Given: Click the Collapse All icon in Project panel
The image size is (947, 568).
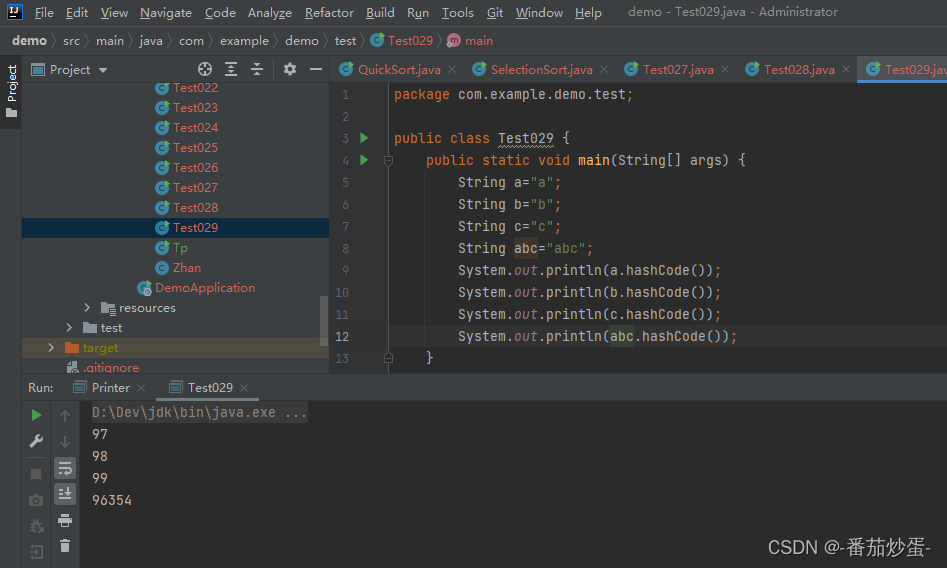Looking at the screenshot, I should tap(257, 69).
